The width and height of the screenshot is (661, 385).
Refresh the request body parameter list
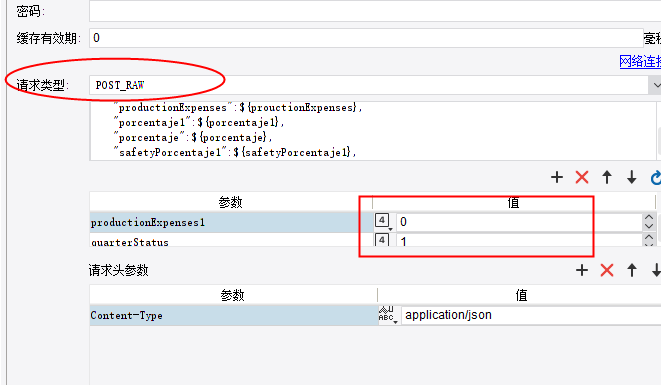click(x=656, y=178)
